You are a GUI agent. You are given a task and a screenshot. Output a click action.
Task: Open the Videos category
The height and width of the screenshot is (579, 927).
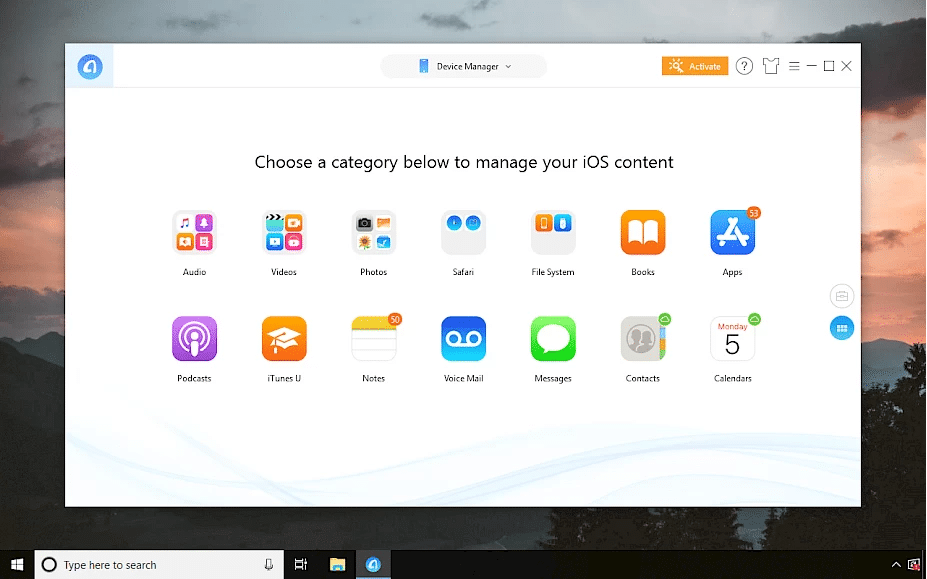coord(284,233)
